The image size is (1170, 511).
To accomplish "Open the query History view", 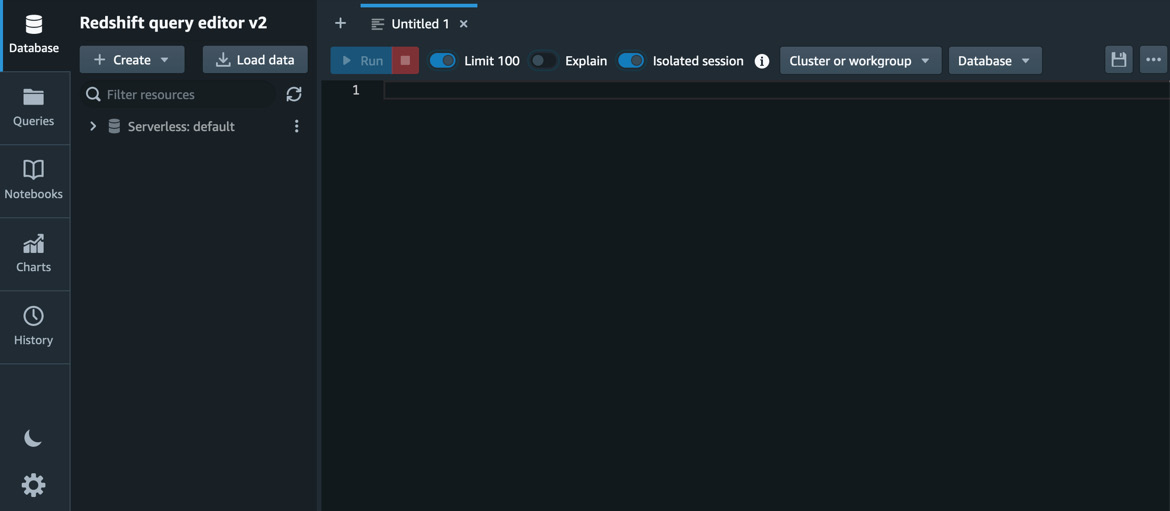I will [x=34, y=327].
